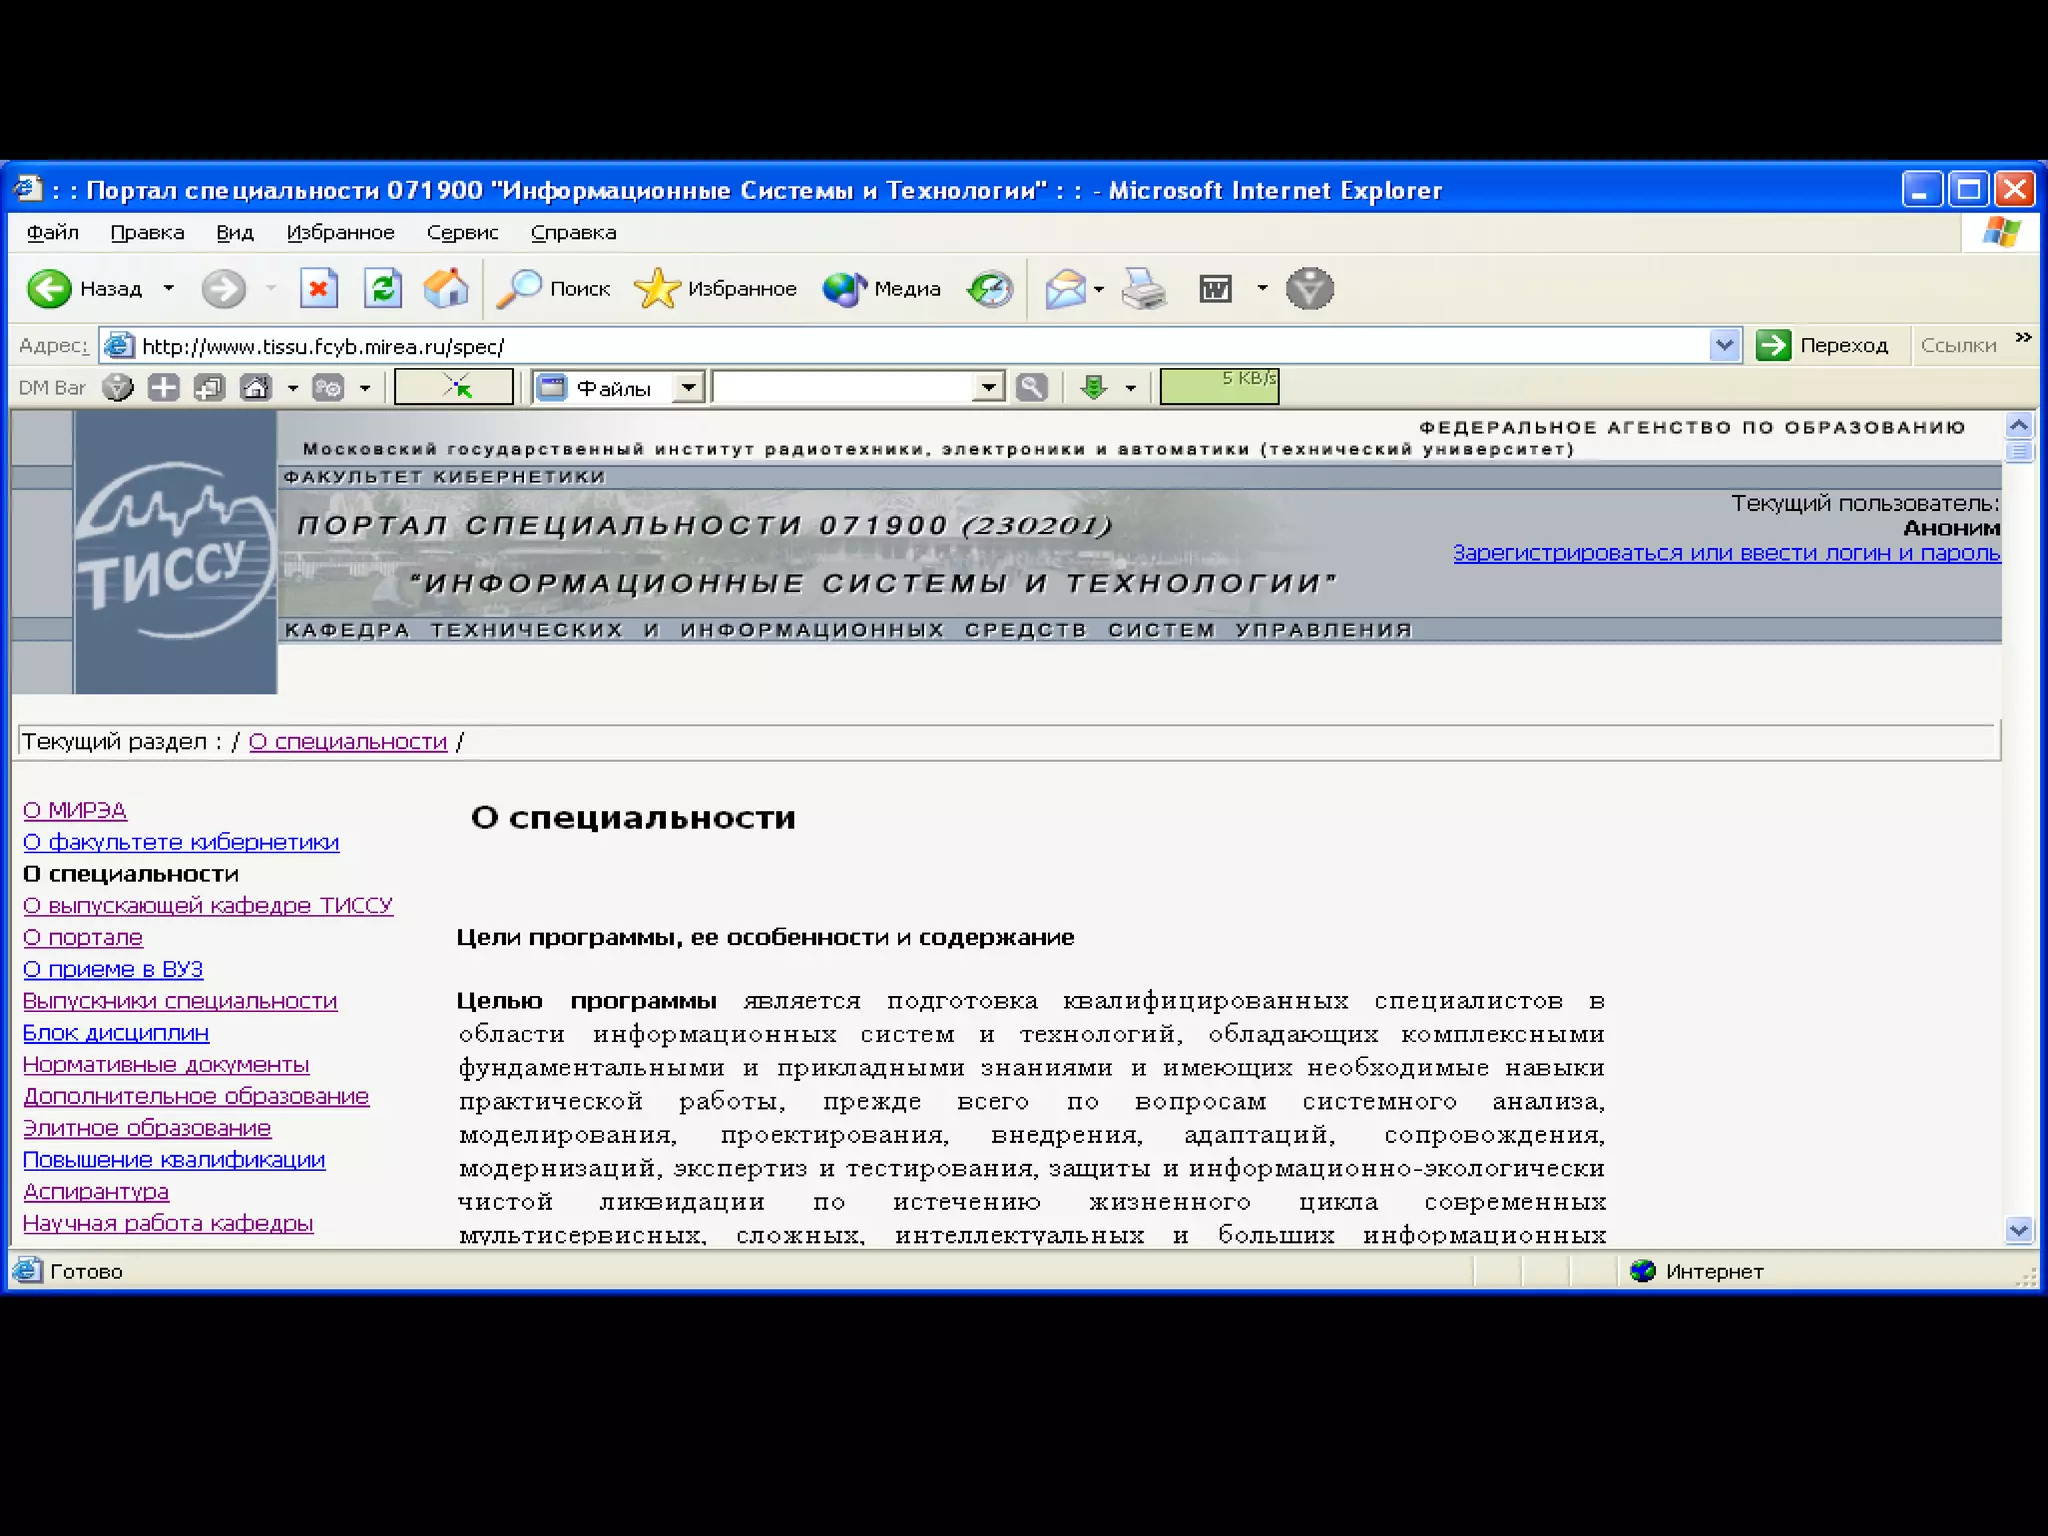Click the DM Bar house icon
The height and width of the screenshot is (1536, 2048).
click(255, 387)
